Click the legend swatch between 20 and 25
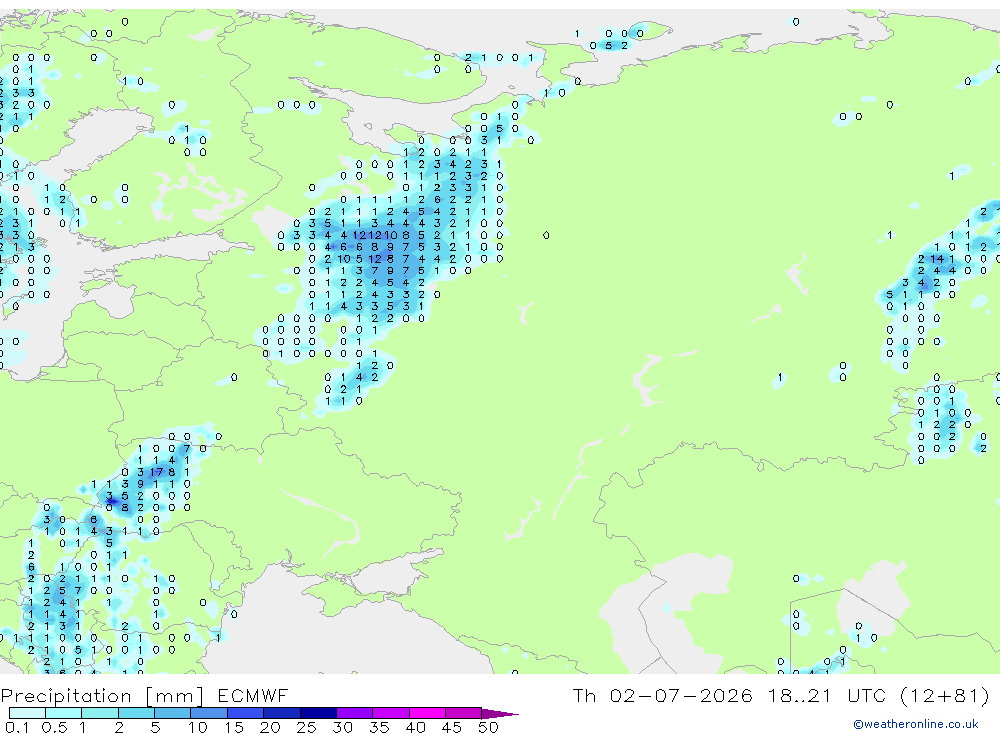 pos(281,713)
